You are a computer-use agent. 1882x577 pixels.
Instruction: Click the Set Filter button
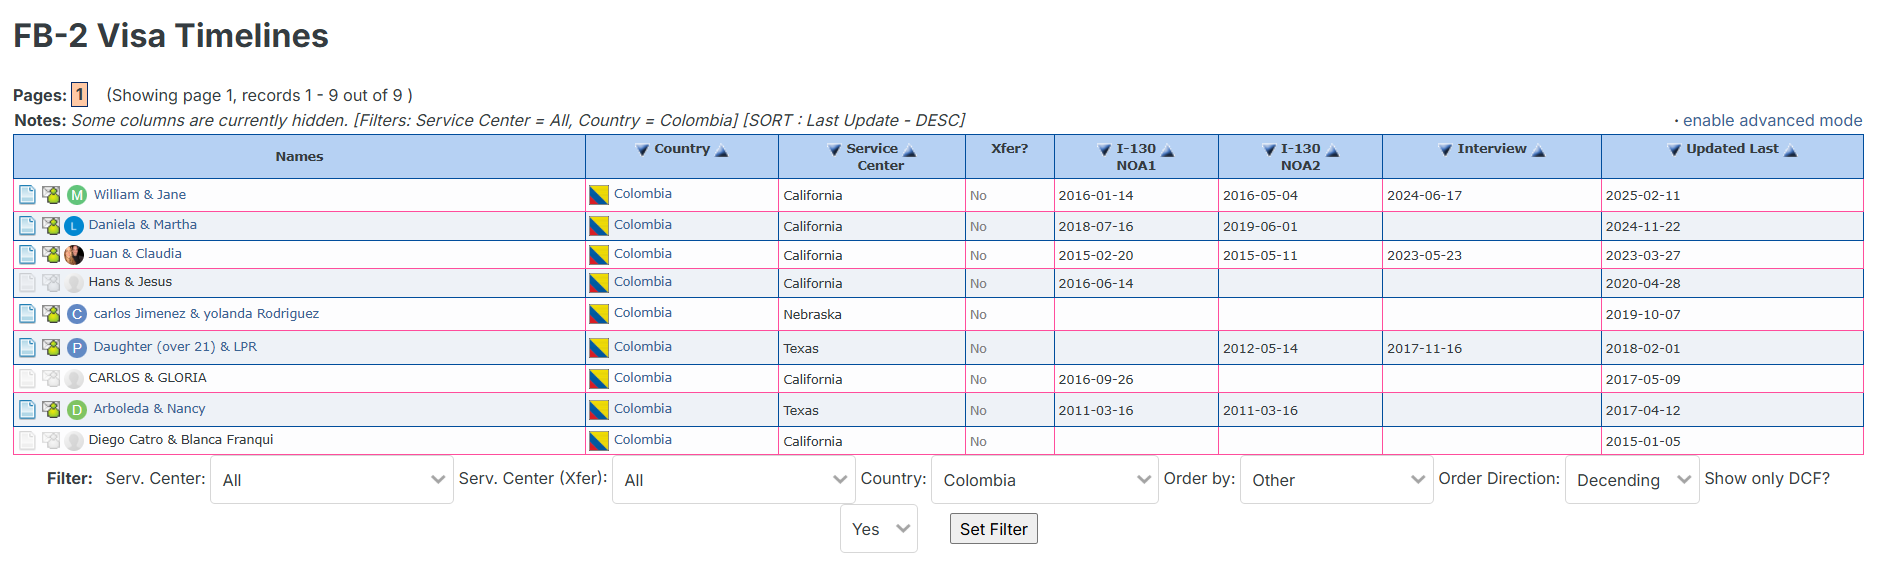click(x=993, y=529)
